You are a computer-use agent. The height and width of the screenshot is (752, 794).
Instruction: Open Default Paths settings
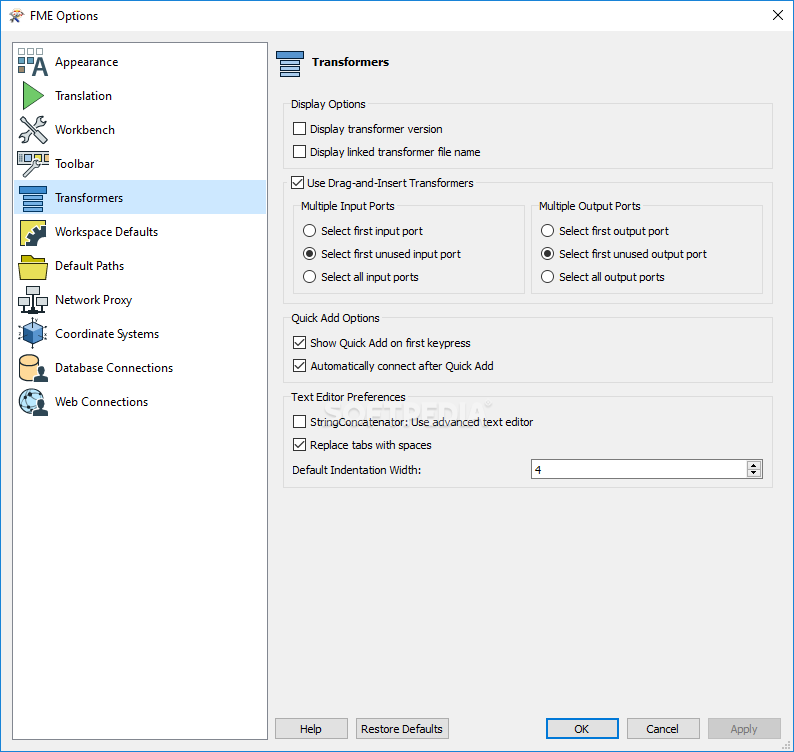140,266
